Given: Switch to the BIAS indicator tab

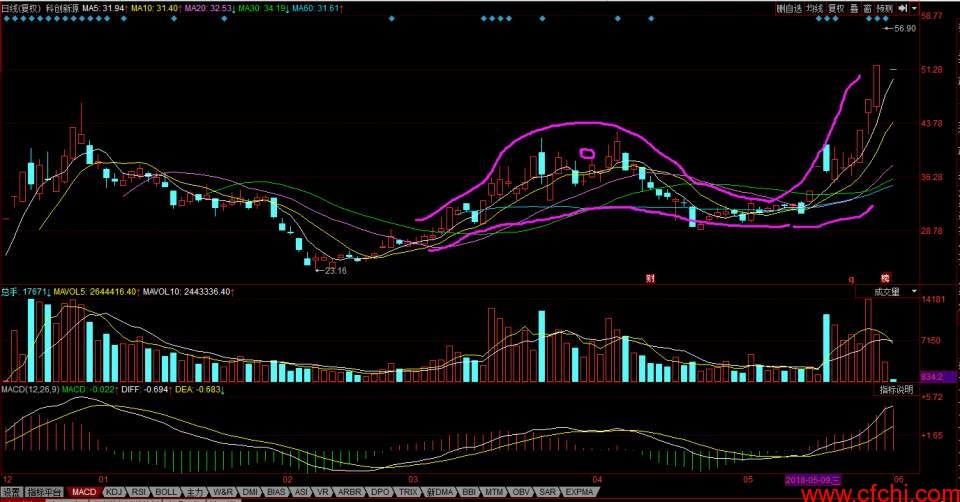Looking at the screenshot, I should coord(276,492).
